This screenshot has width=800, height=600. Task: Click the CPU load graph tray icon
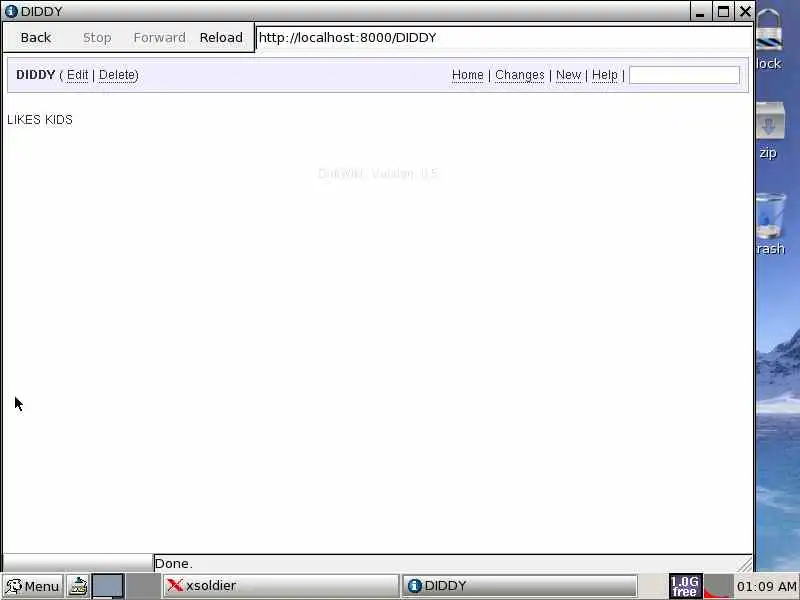(x=718, y=586)
